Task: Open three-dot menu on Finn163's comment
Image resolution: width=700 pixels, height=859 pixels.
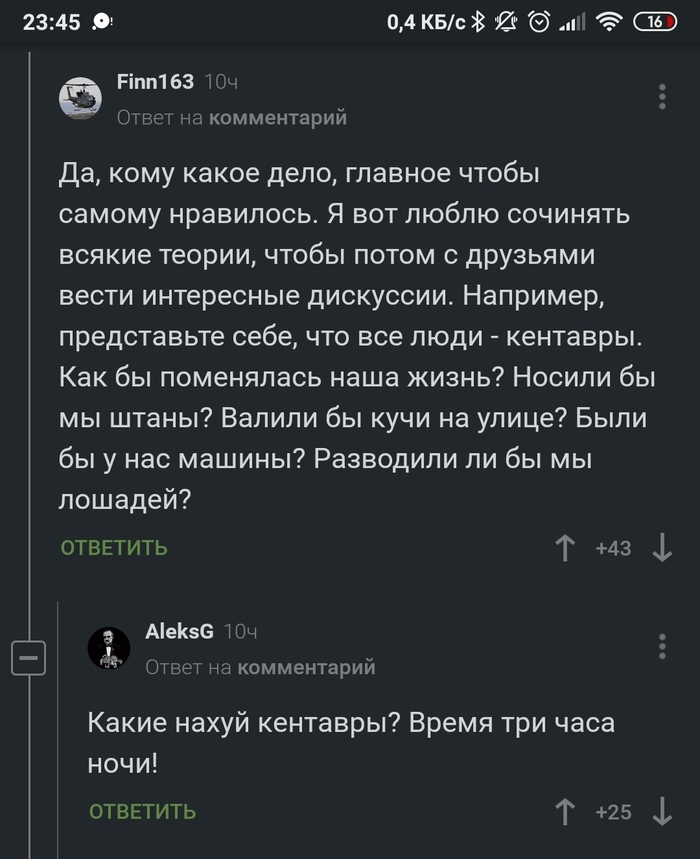Action: click(662, 97)
